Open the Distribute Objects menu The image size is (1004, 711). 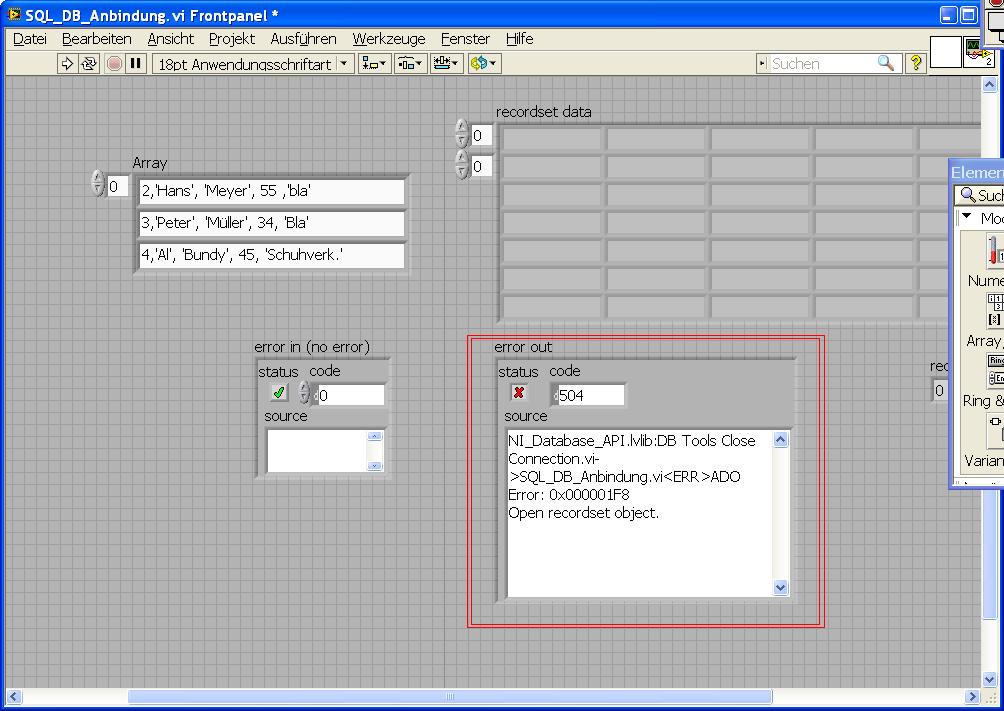pyautogui.click(x=410, y=63)
